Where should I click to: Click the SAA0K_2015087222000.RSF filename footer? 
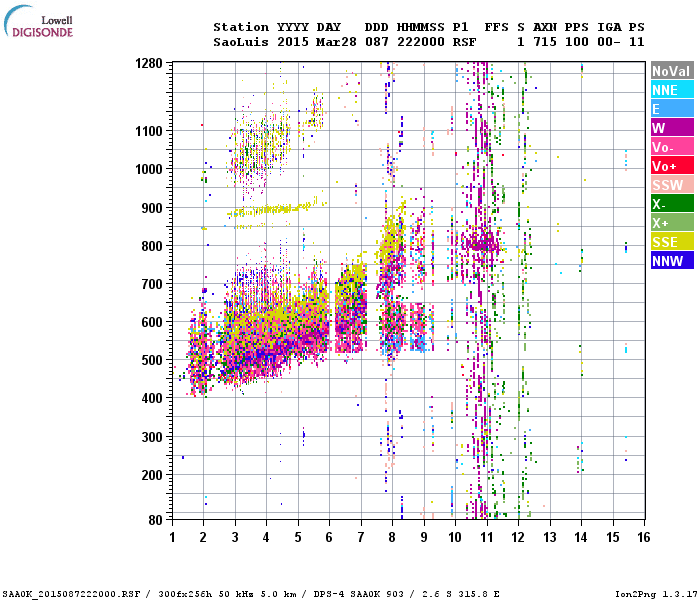pyautogui.click(x=71, y=594)
